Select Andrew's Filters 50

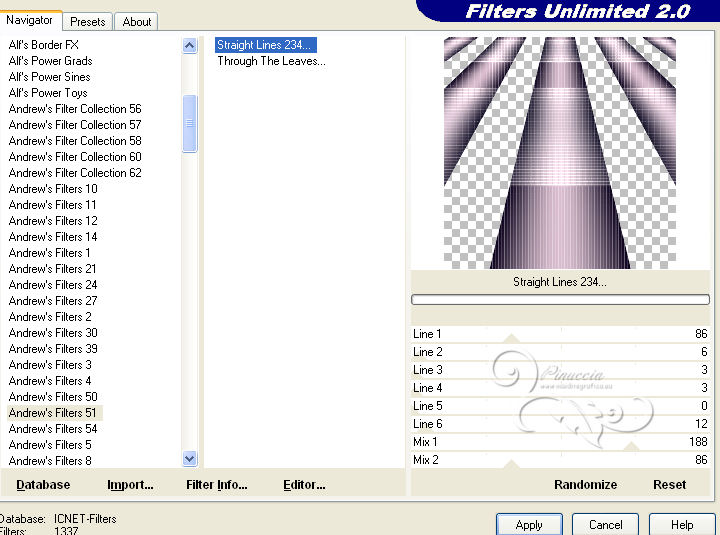coord(53,397)
